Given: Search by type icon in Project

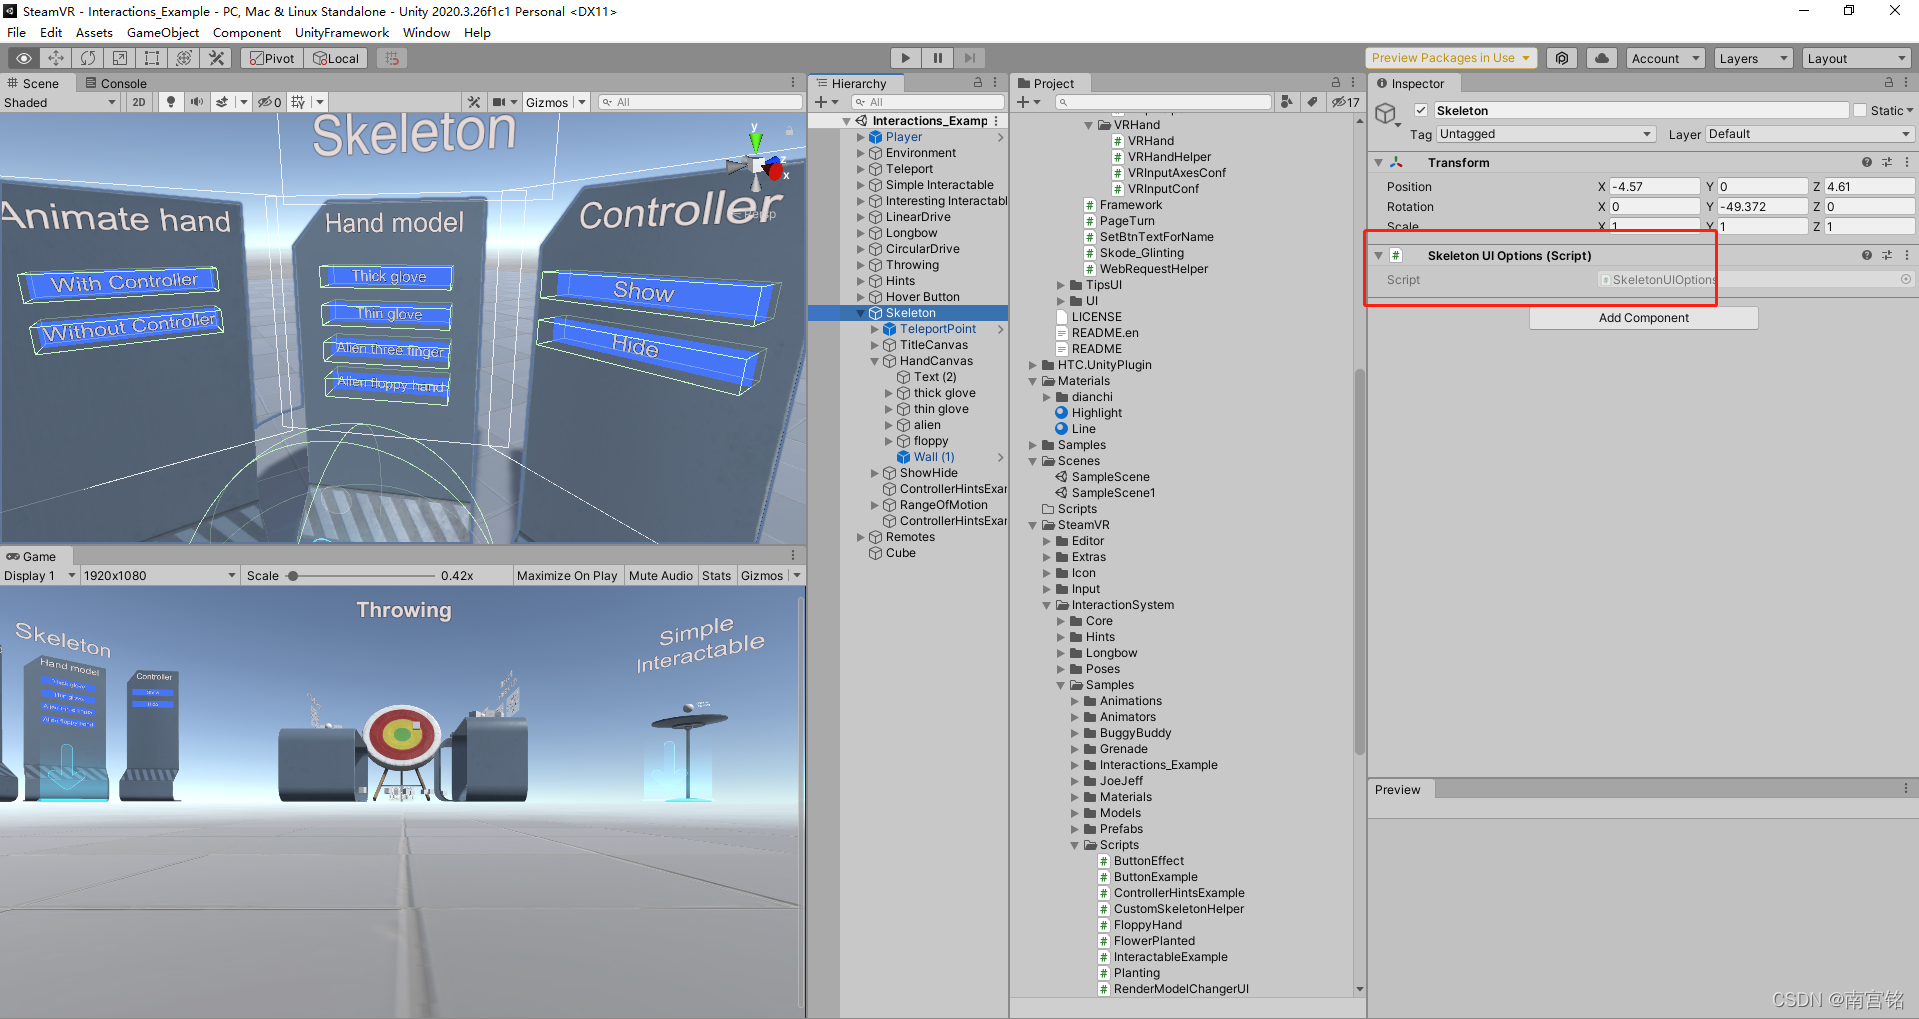Looking at the screenshot, I should click(x=1287, y=102).
